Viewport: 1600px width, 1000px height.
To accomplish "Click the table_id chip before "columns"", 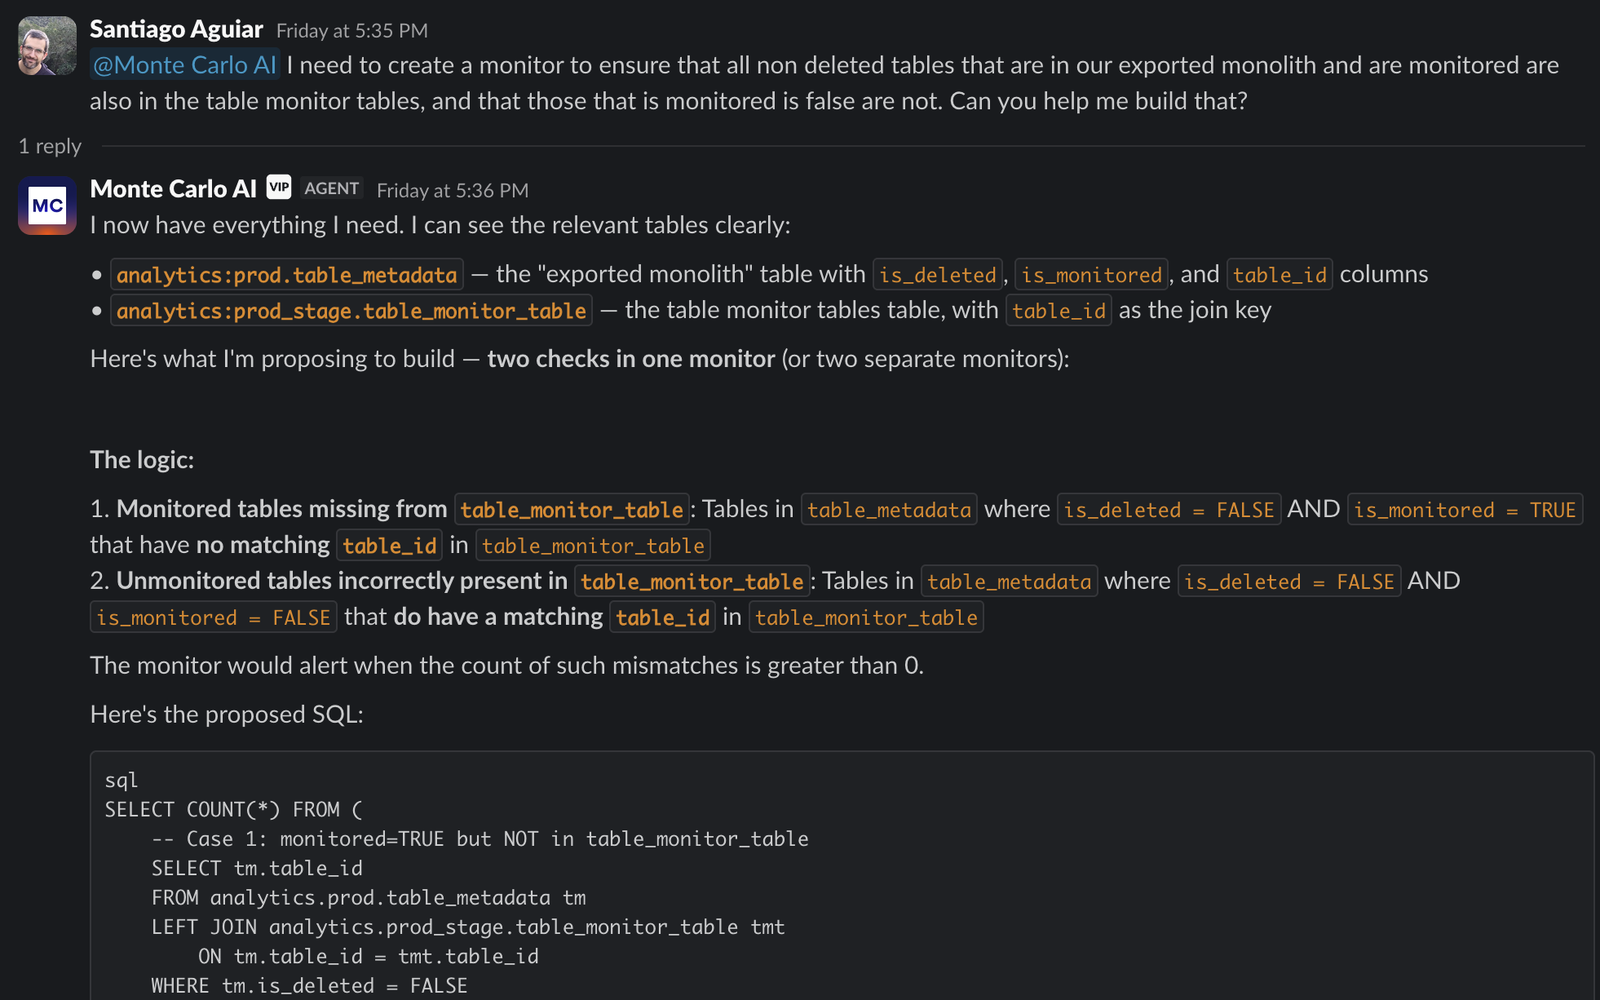I will click(1280, 275).
